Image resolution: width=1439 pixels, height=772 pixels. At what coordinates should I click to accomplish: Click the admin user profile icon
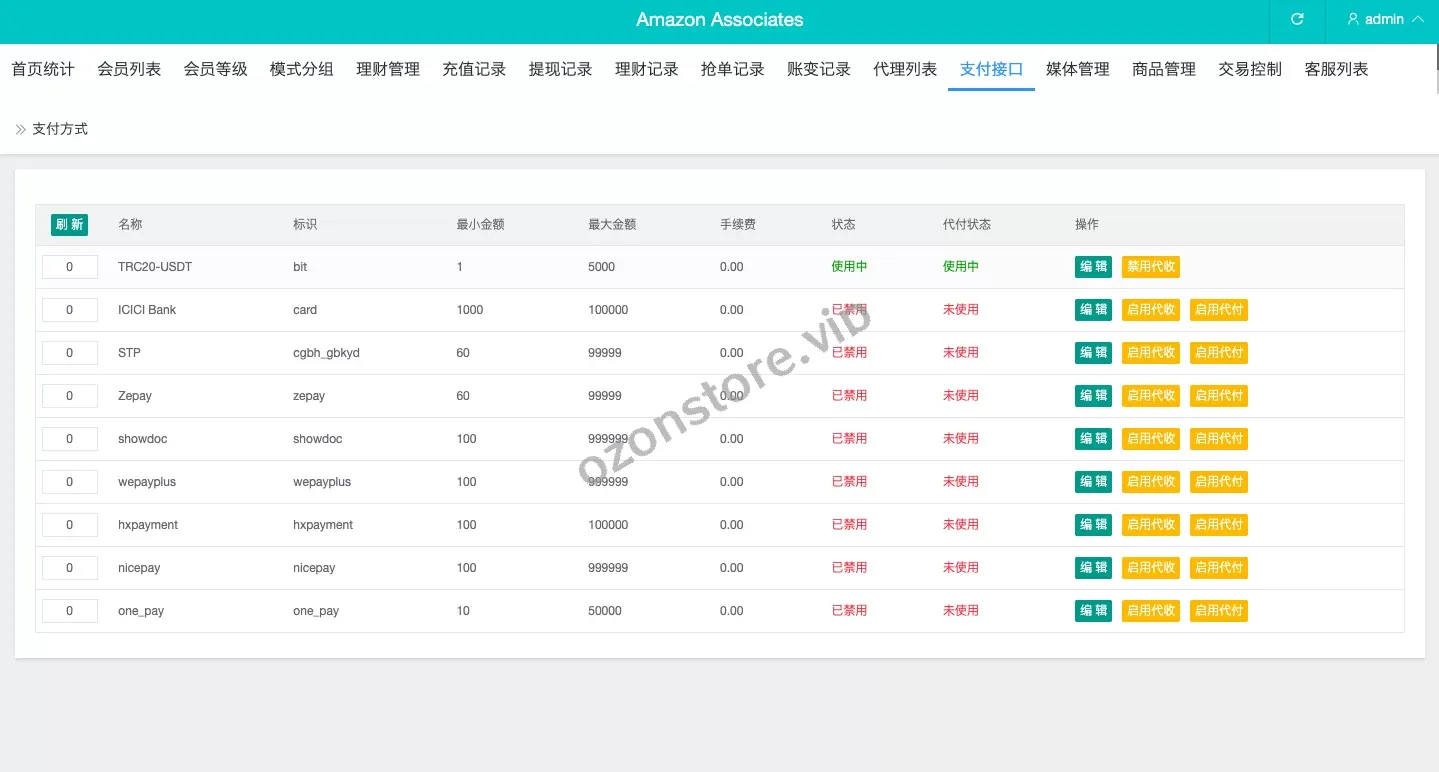(x=1354, y=19)
